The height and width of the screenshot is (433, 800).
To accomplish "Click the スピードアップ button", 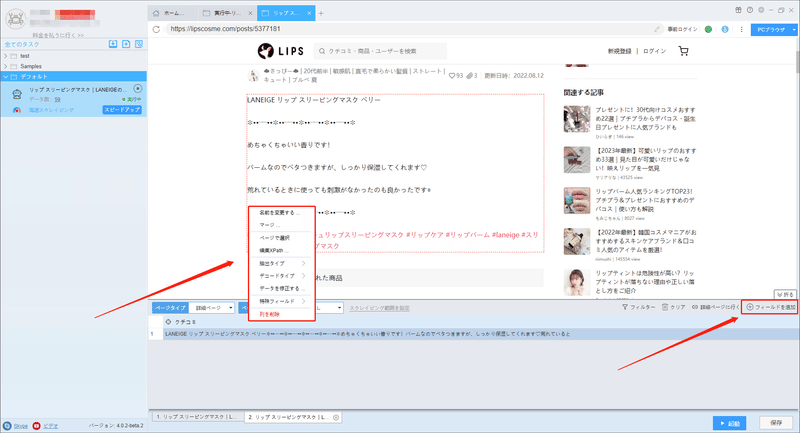I will (122, 110).
